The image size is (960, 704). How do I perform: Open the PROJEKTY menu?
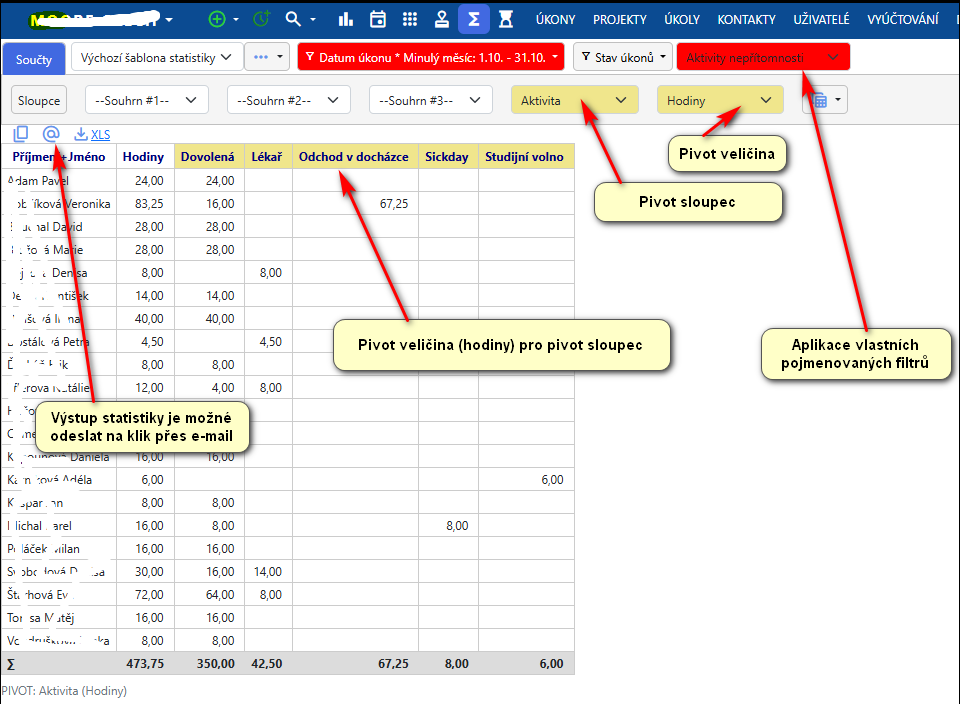click(620, 19)
